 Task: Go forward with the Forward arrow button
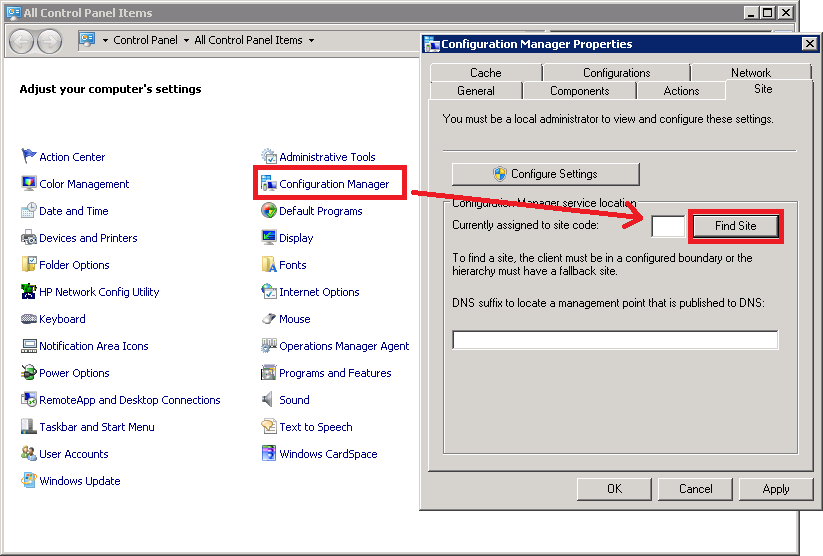tap(49, 41)
